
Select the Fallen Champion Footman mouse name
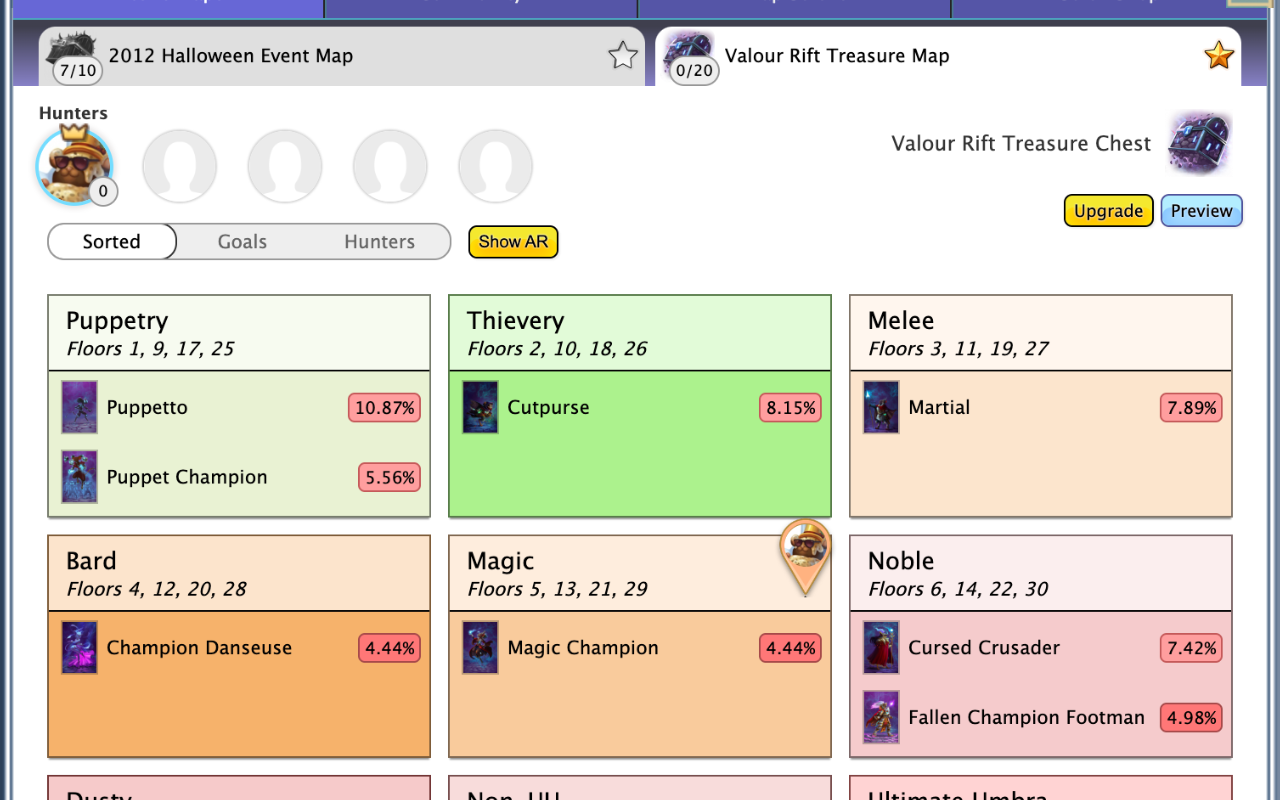point(1026,718)
